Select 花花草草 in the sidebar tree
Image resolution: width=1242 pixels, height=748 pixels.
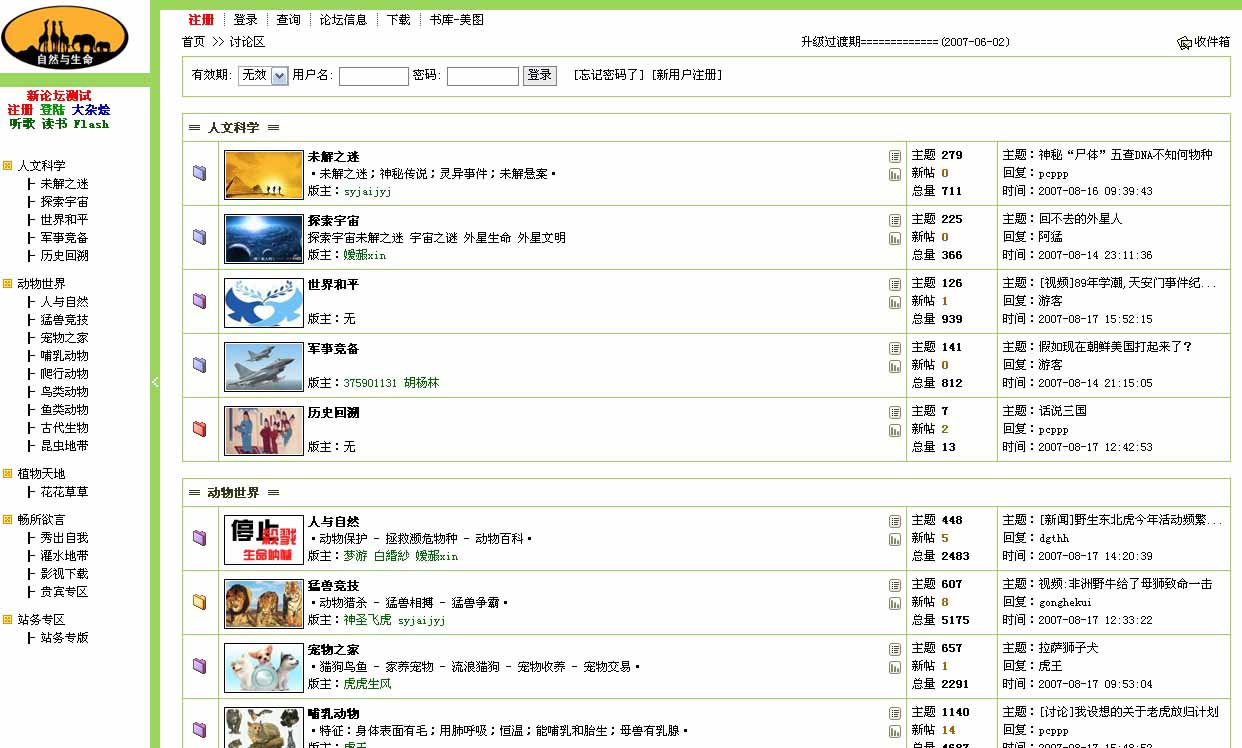click(65, 492)
